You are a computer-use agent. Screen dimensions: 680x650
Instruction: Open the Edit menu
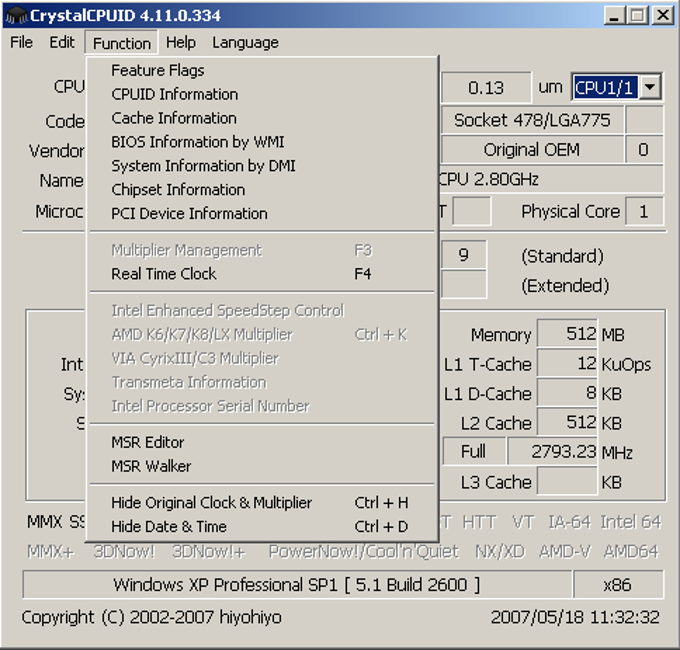coord(62,42)
